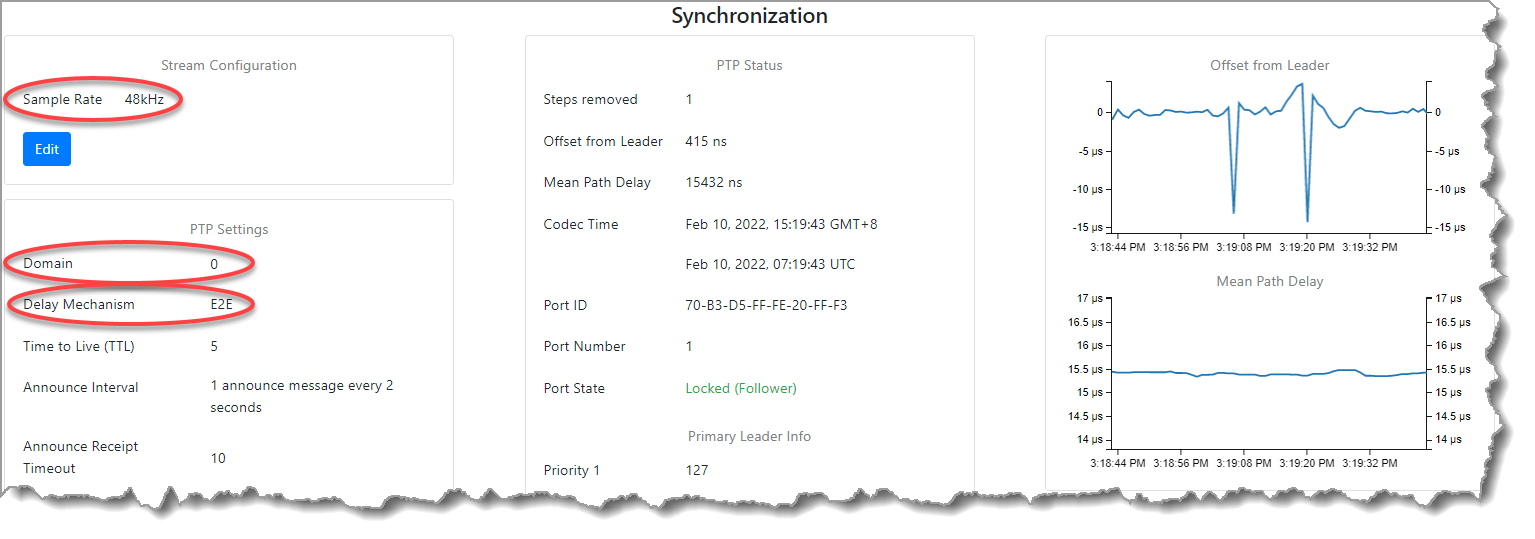
Task: Click the 15432 ns Mean Path Delay value
Action: [x=714, y=182]
